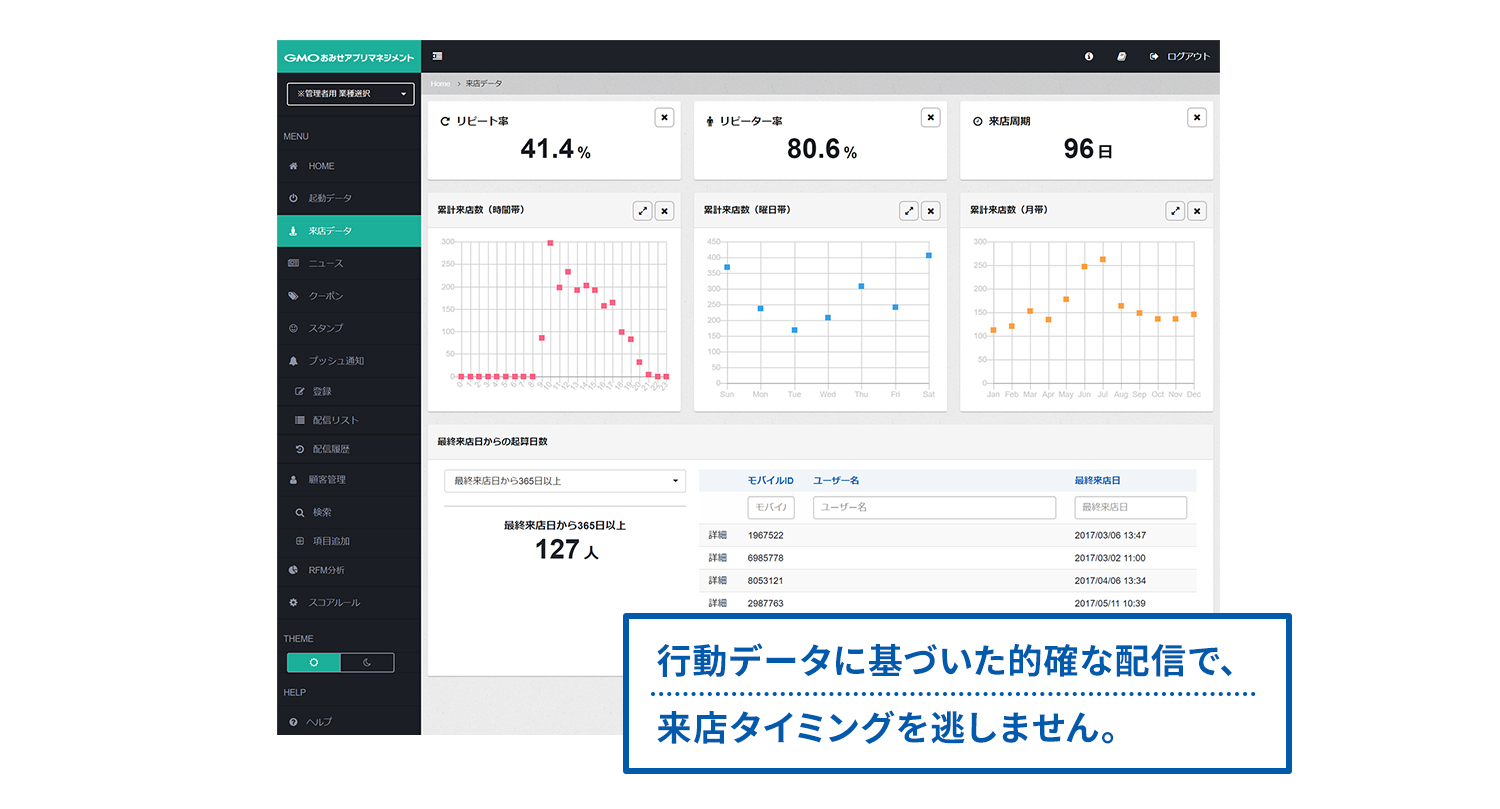Expand the 累計来店数（時間帯）chart

coord(642,211)
